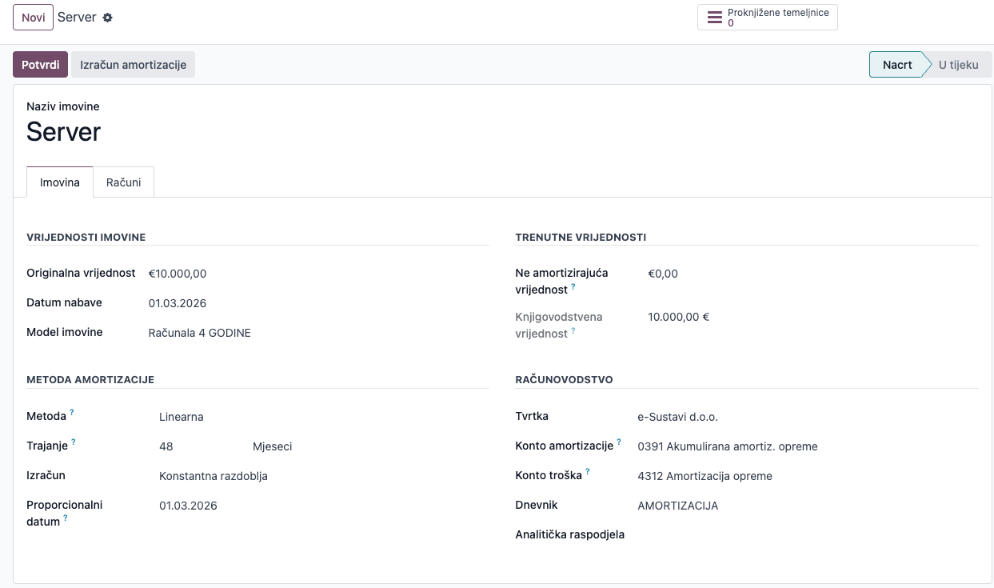Open the Metoda Linearna dropdown
Screen dimensions: 994x588
click(323, 417)
